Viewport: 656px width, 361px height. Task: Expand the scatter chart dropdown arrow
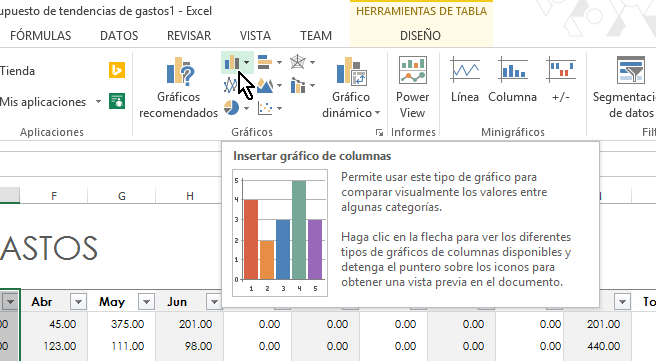click(279, 108)
